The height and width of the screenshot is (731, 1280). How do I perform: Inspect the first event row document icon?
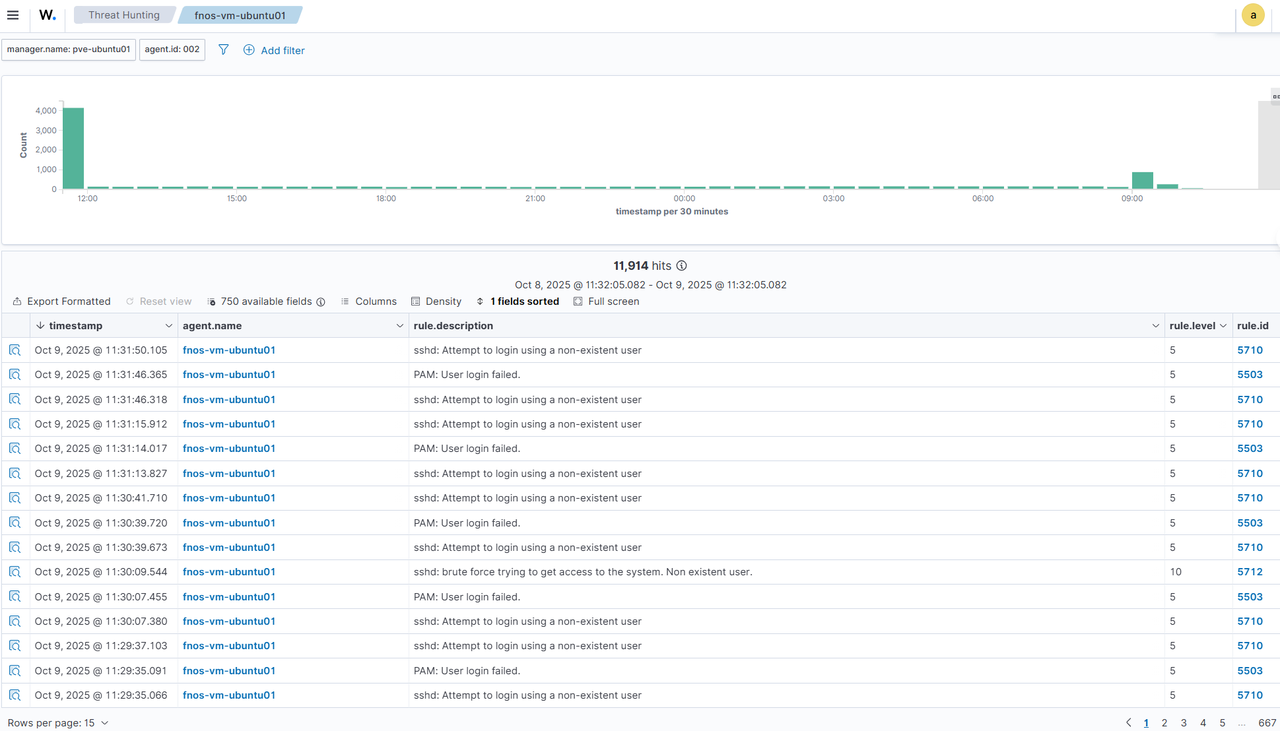point(15,350)
